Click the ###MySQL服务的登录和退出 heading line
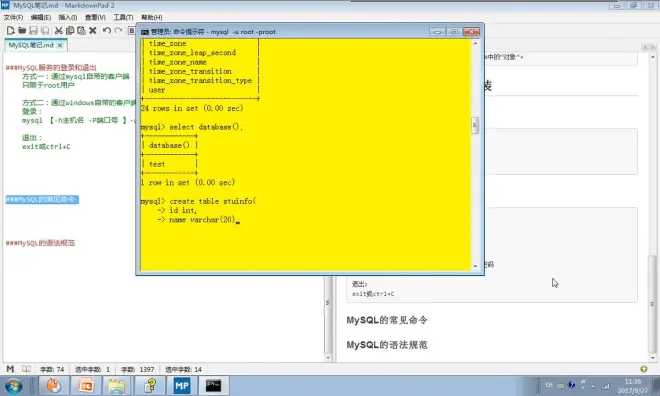Viewport: 660px width, 396px height. 51,67
